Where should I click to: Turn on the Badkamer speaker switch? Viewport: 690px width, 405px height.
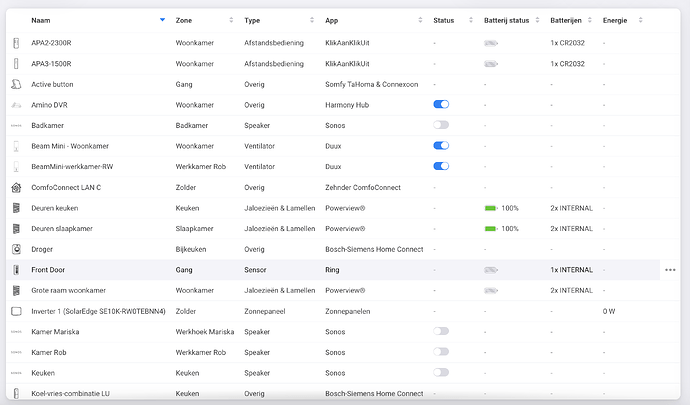pos(441,125)
